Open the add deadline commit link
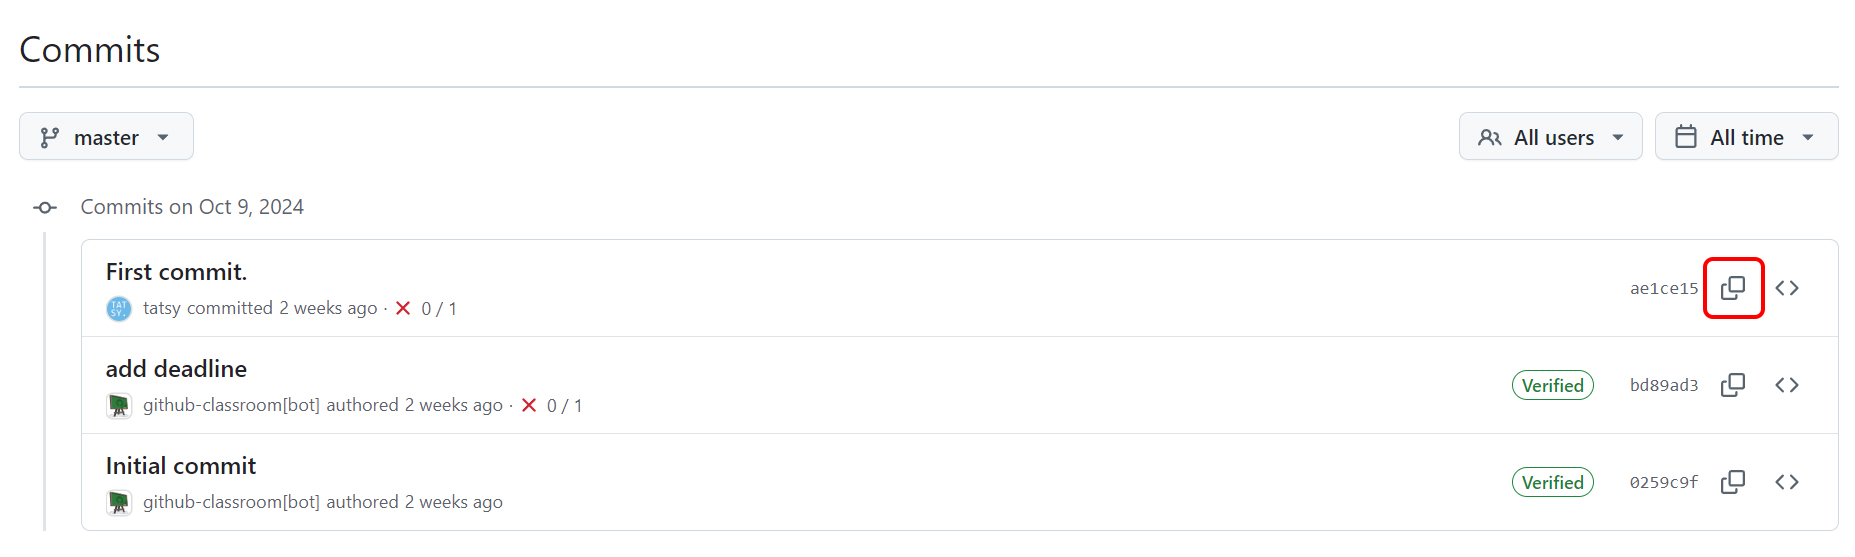Screen dimensions: 1855x557 click(x=176, y=369)
